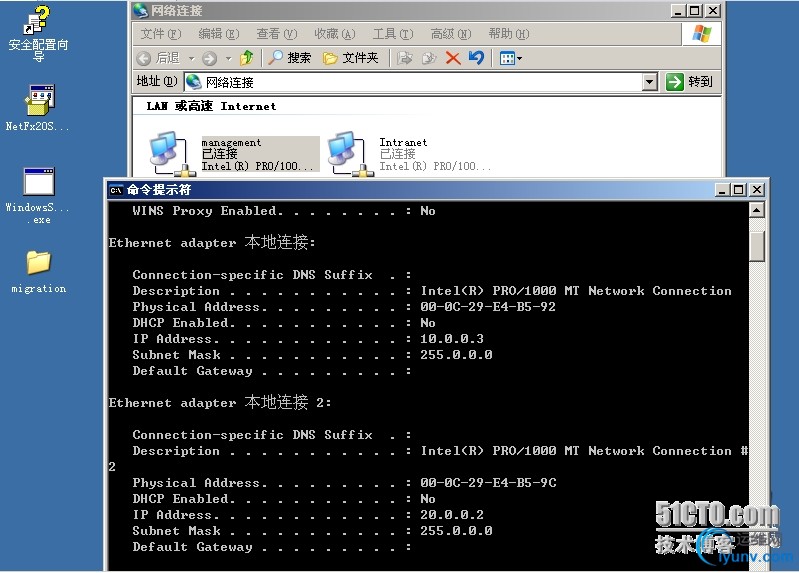Expand the address bar dropdown
This screenshot has width=799, height=573.
coord(649,82)
